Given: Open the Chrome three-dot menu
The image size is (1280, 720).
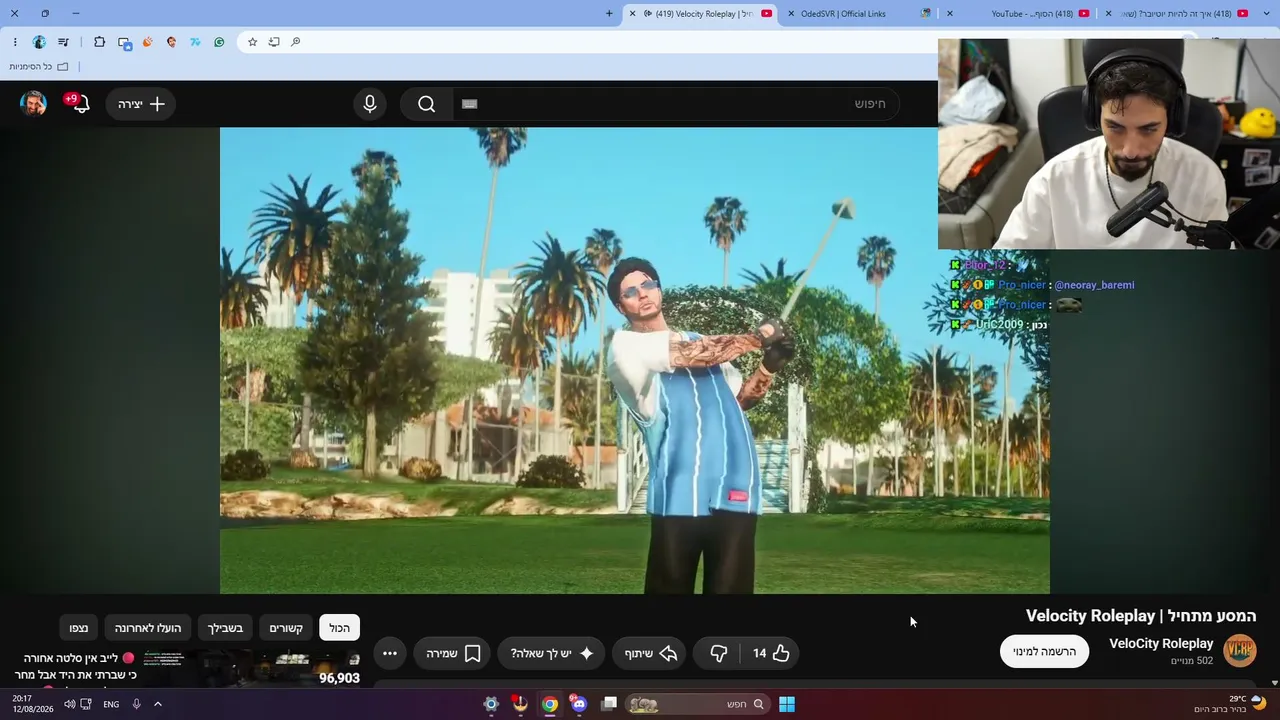Looking at the screenshot, I should pyautogui.click(x=15, y=42).
